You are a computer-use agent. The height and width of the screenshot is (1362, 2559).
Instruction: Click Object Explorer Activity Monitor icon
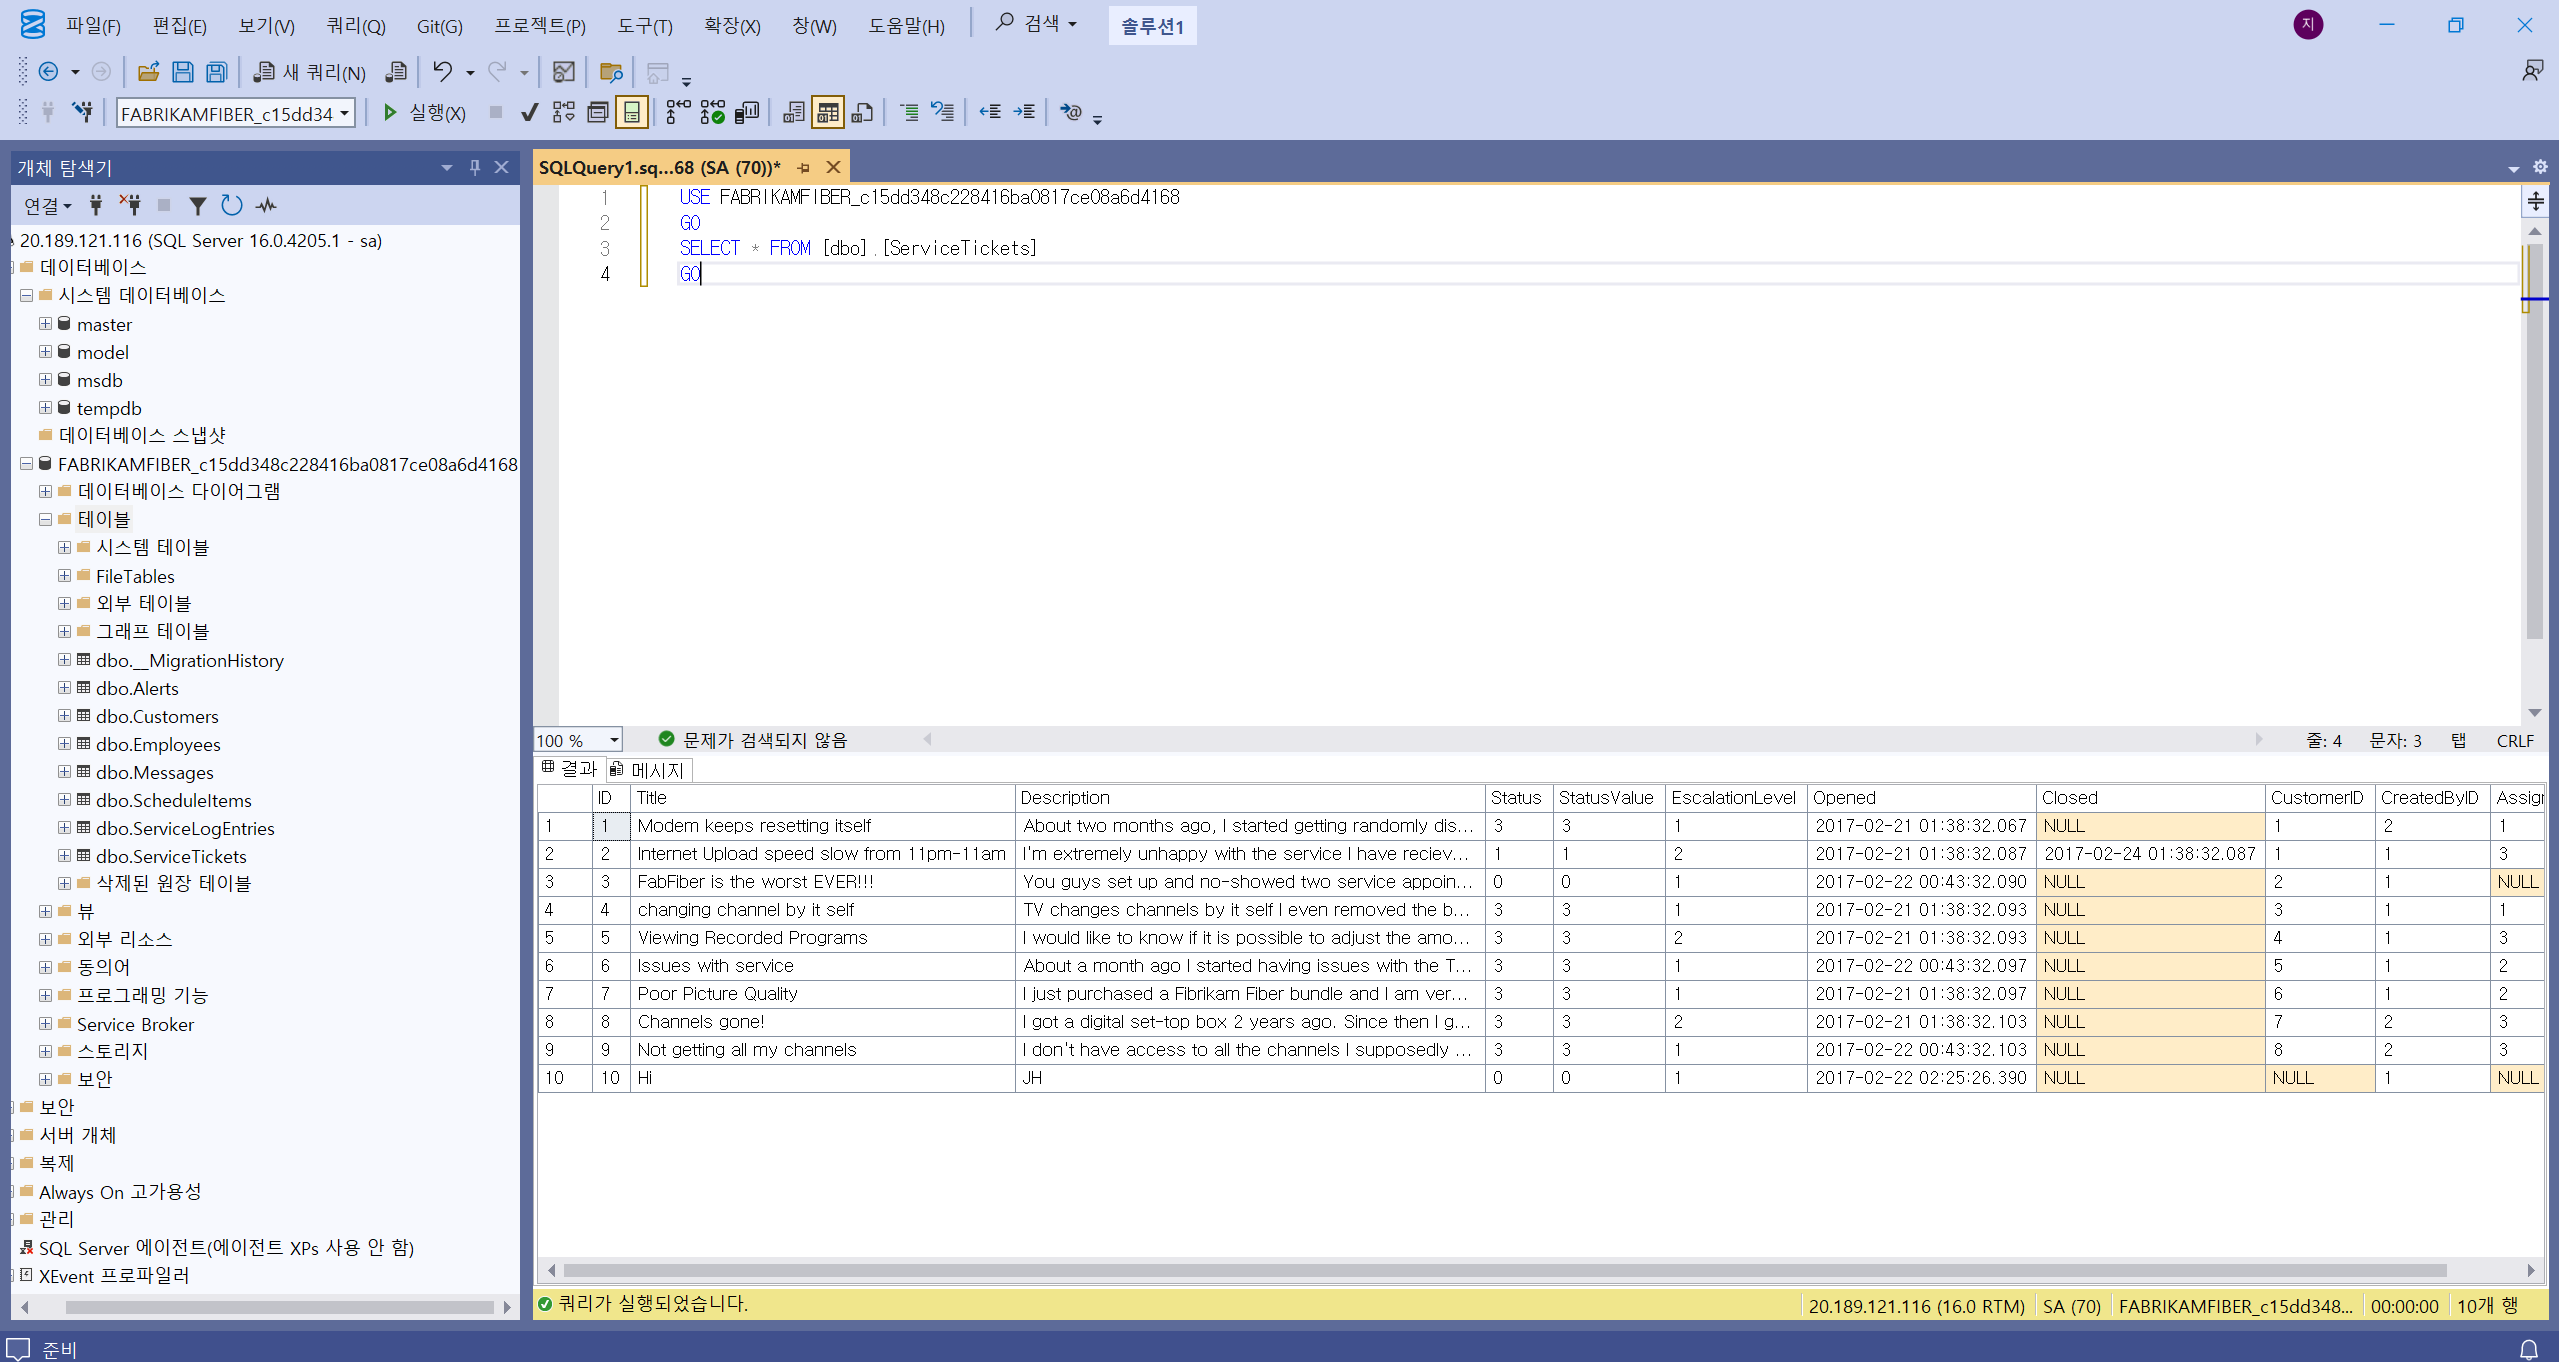pos(266,206)
